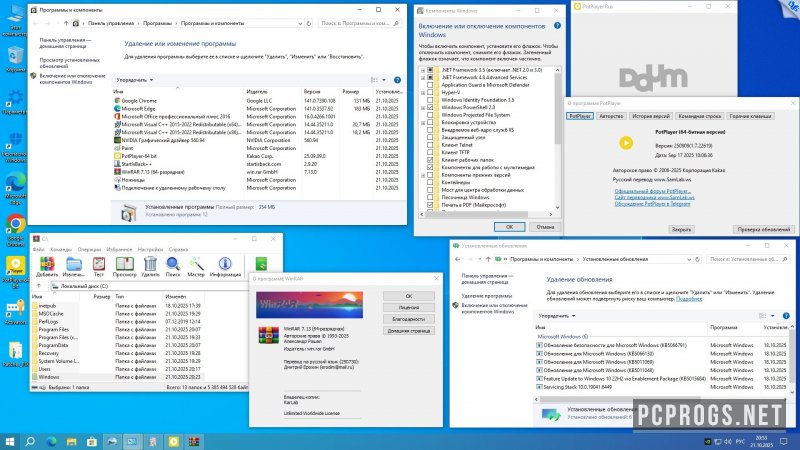Enable the Hyper-V checkbox

[x=430, y=92]
